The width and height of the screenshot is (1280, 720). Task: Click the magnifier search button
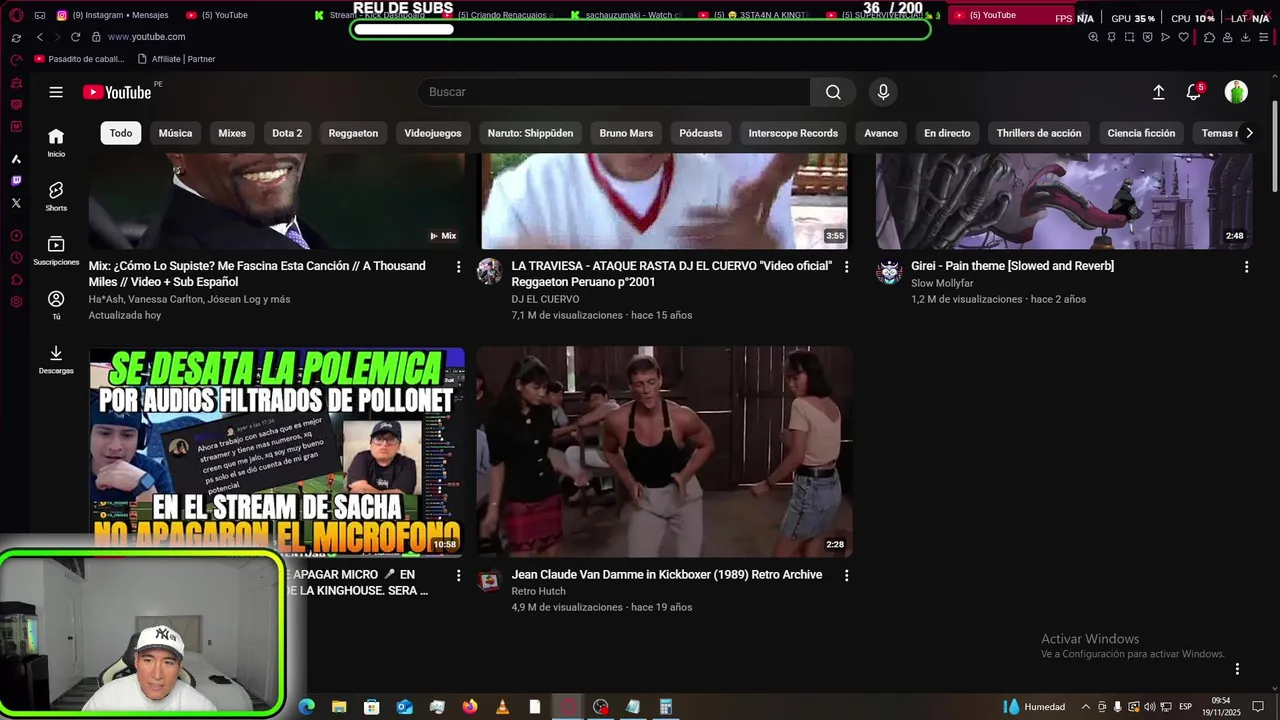click(833, 92)
